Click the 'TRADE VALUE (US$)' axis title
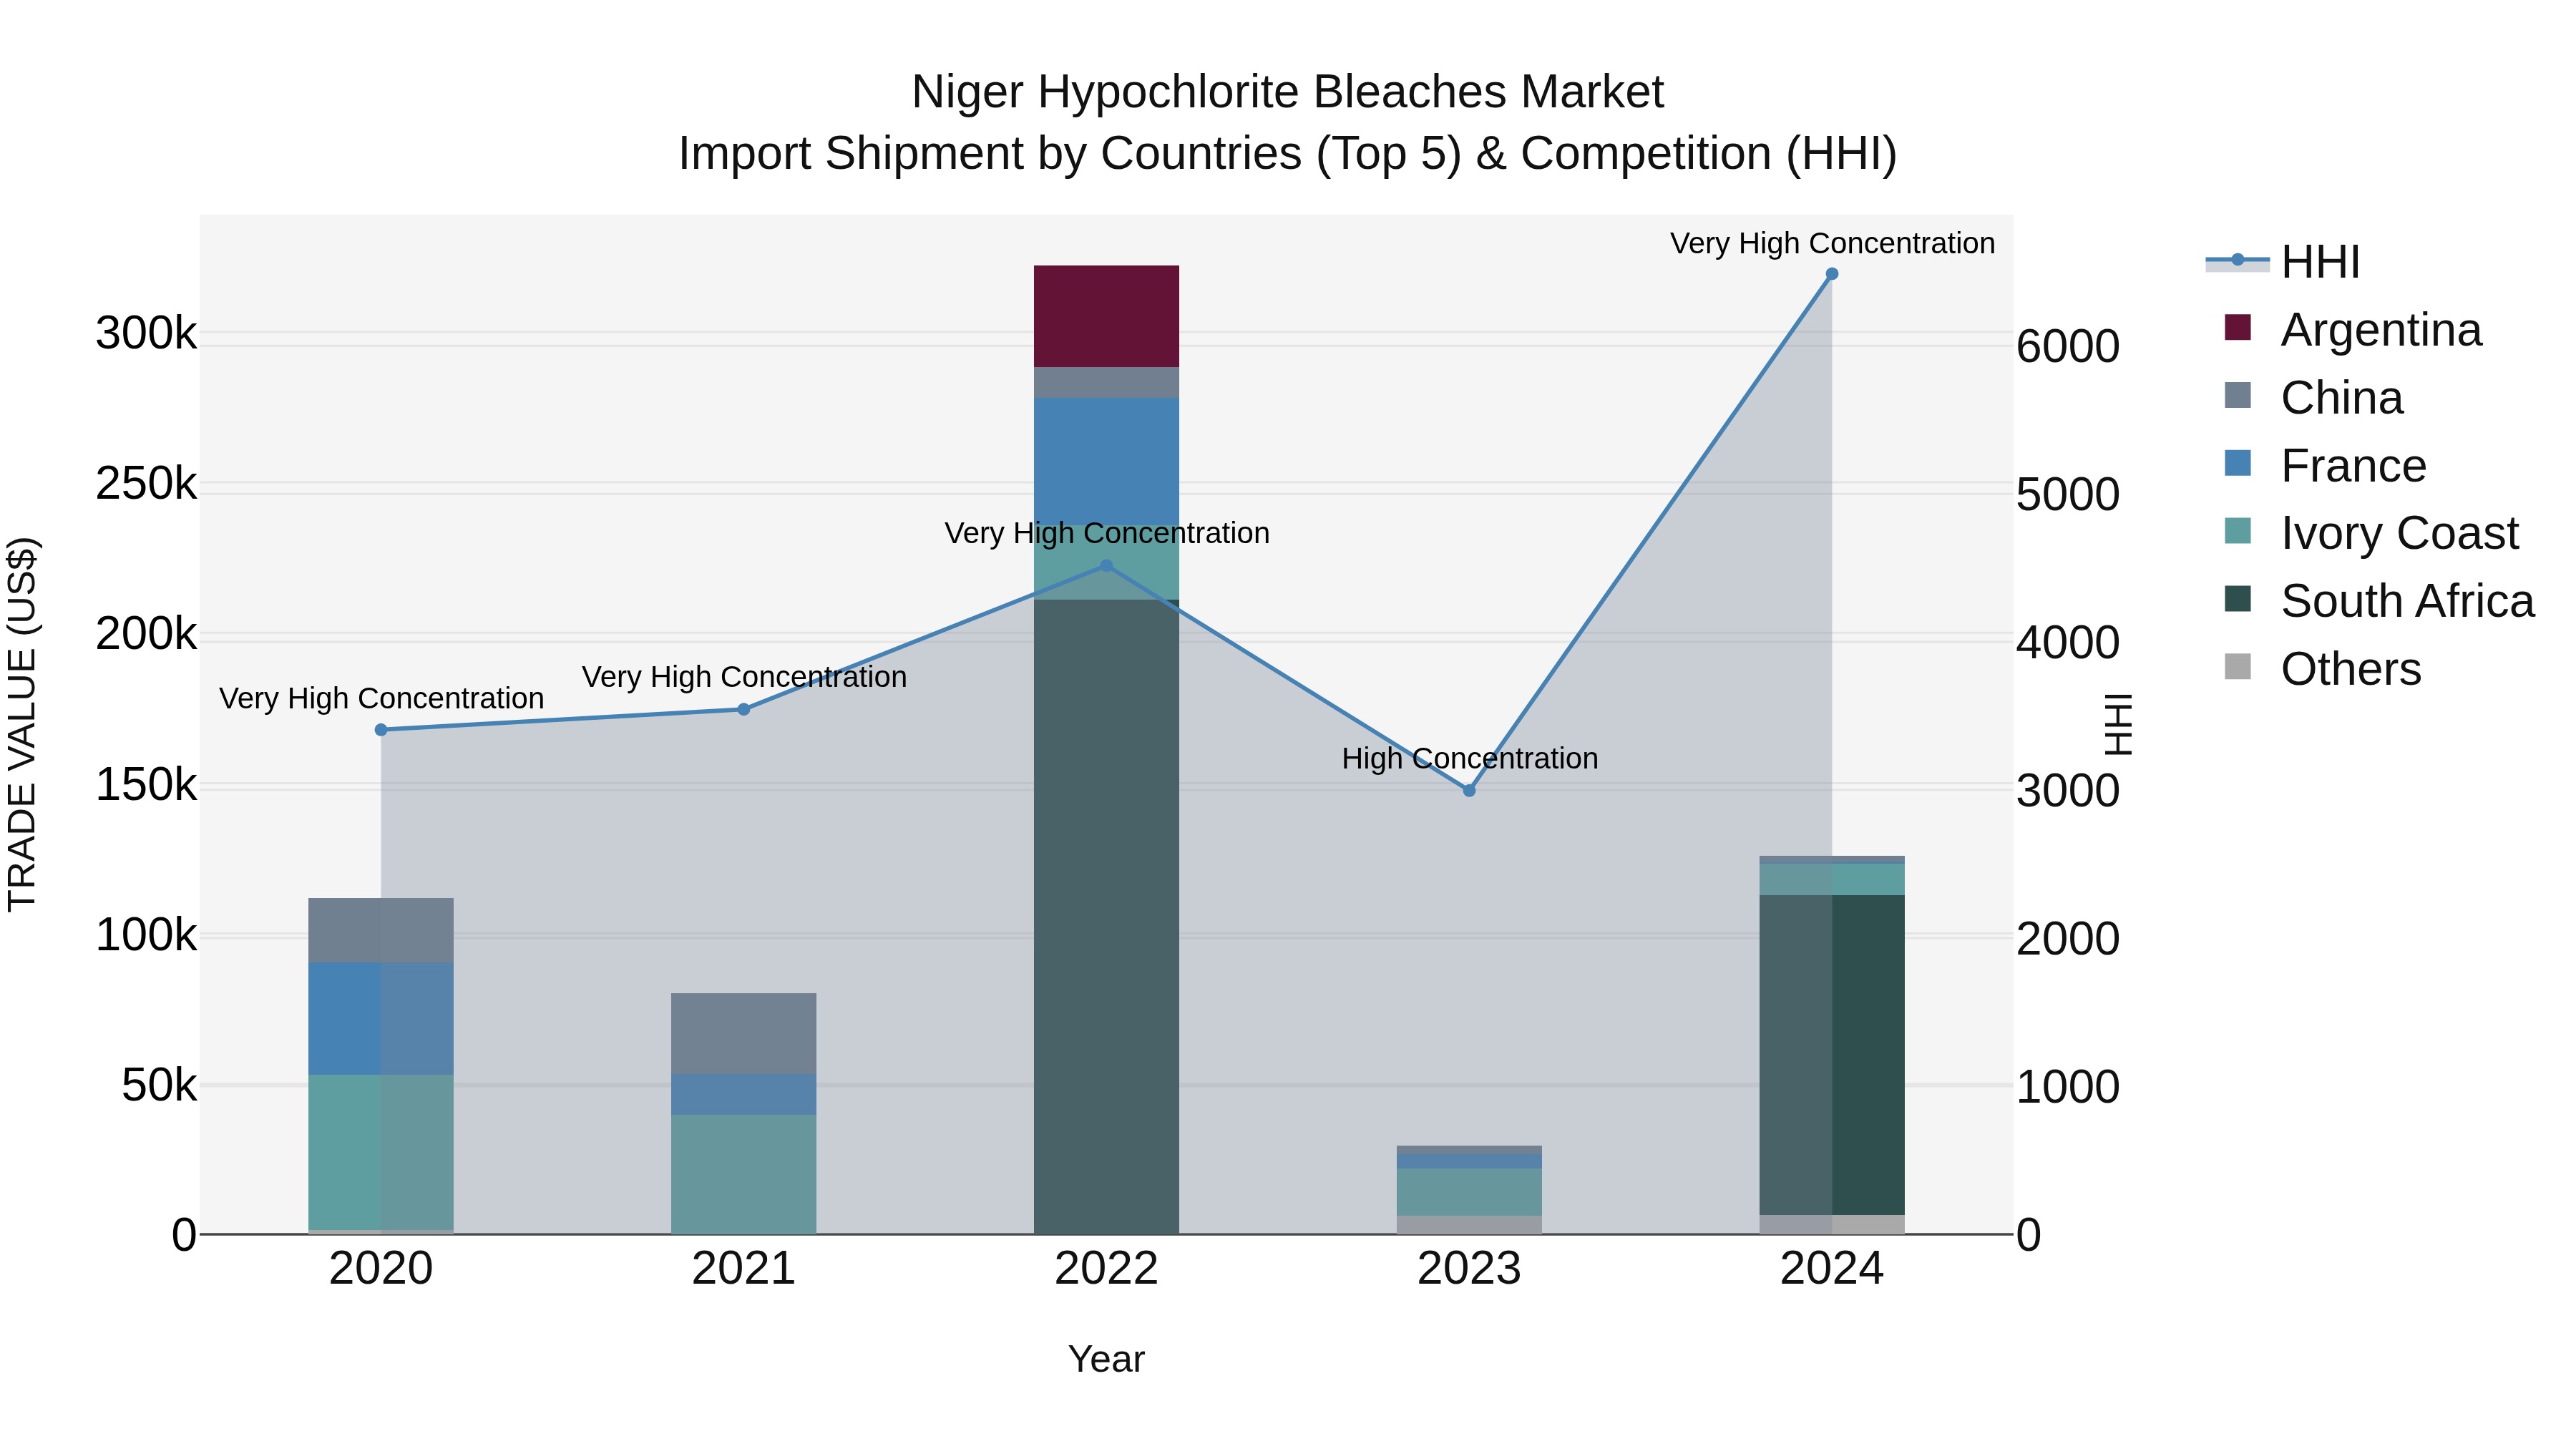 click(22, 724)
